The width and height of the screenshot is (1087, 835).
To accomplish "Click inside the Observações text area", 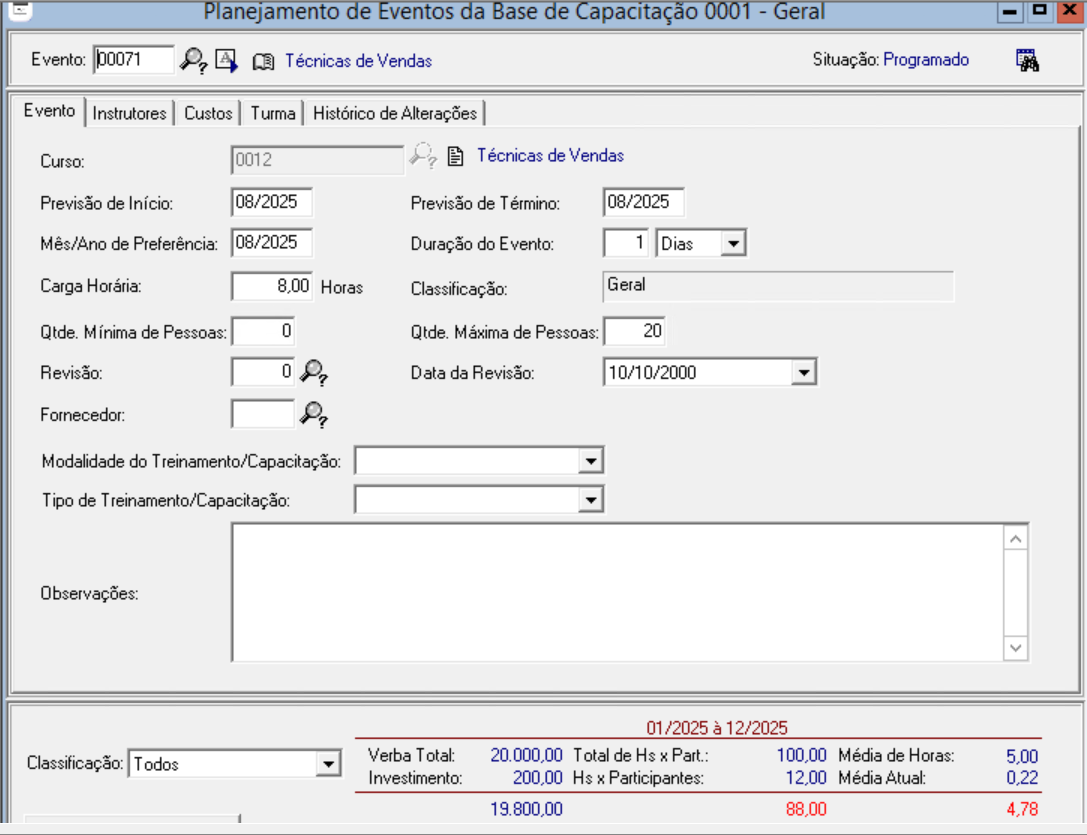I will (616, 592).
